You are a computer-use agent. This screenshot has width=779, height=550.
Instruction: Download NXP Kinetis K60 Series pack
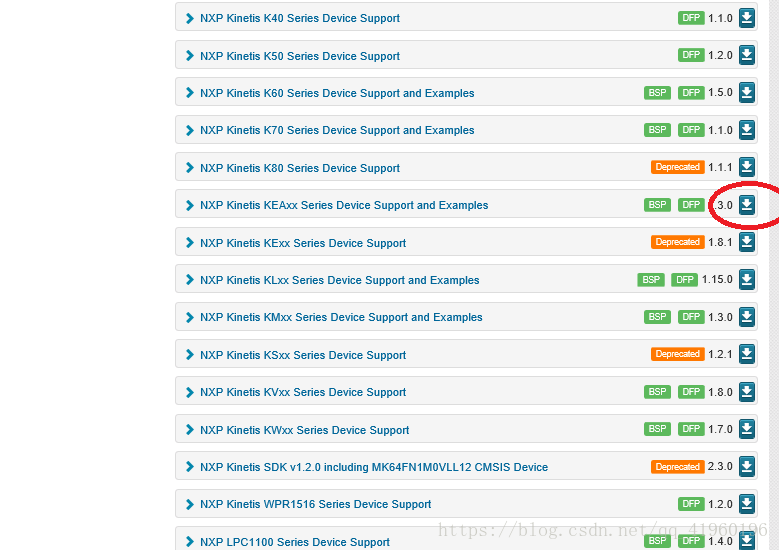[747, 92]
